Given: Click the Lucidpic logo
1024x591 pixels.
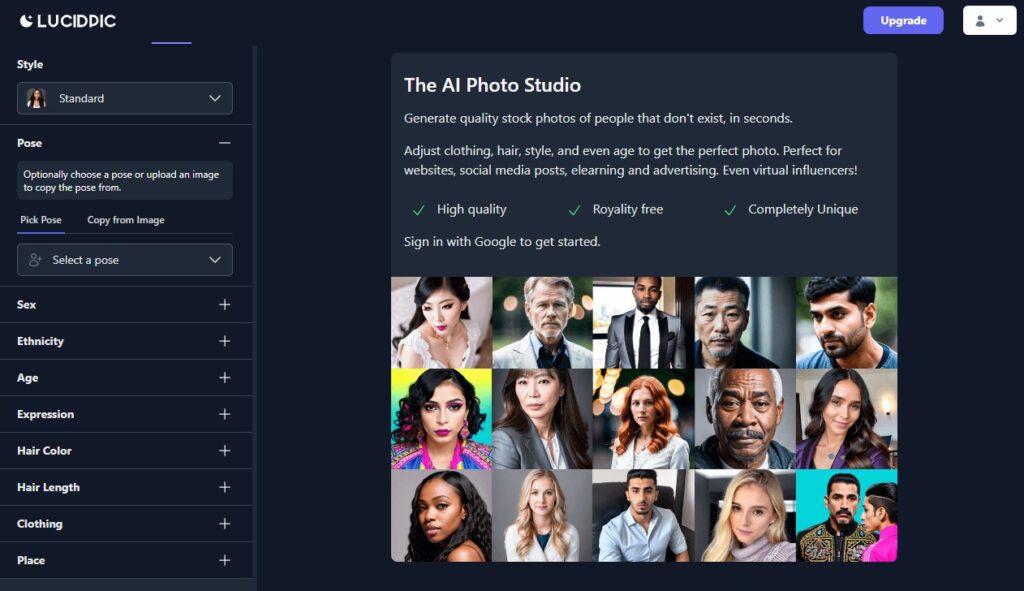Looking at the screenshot, I should coord(67,21).
